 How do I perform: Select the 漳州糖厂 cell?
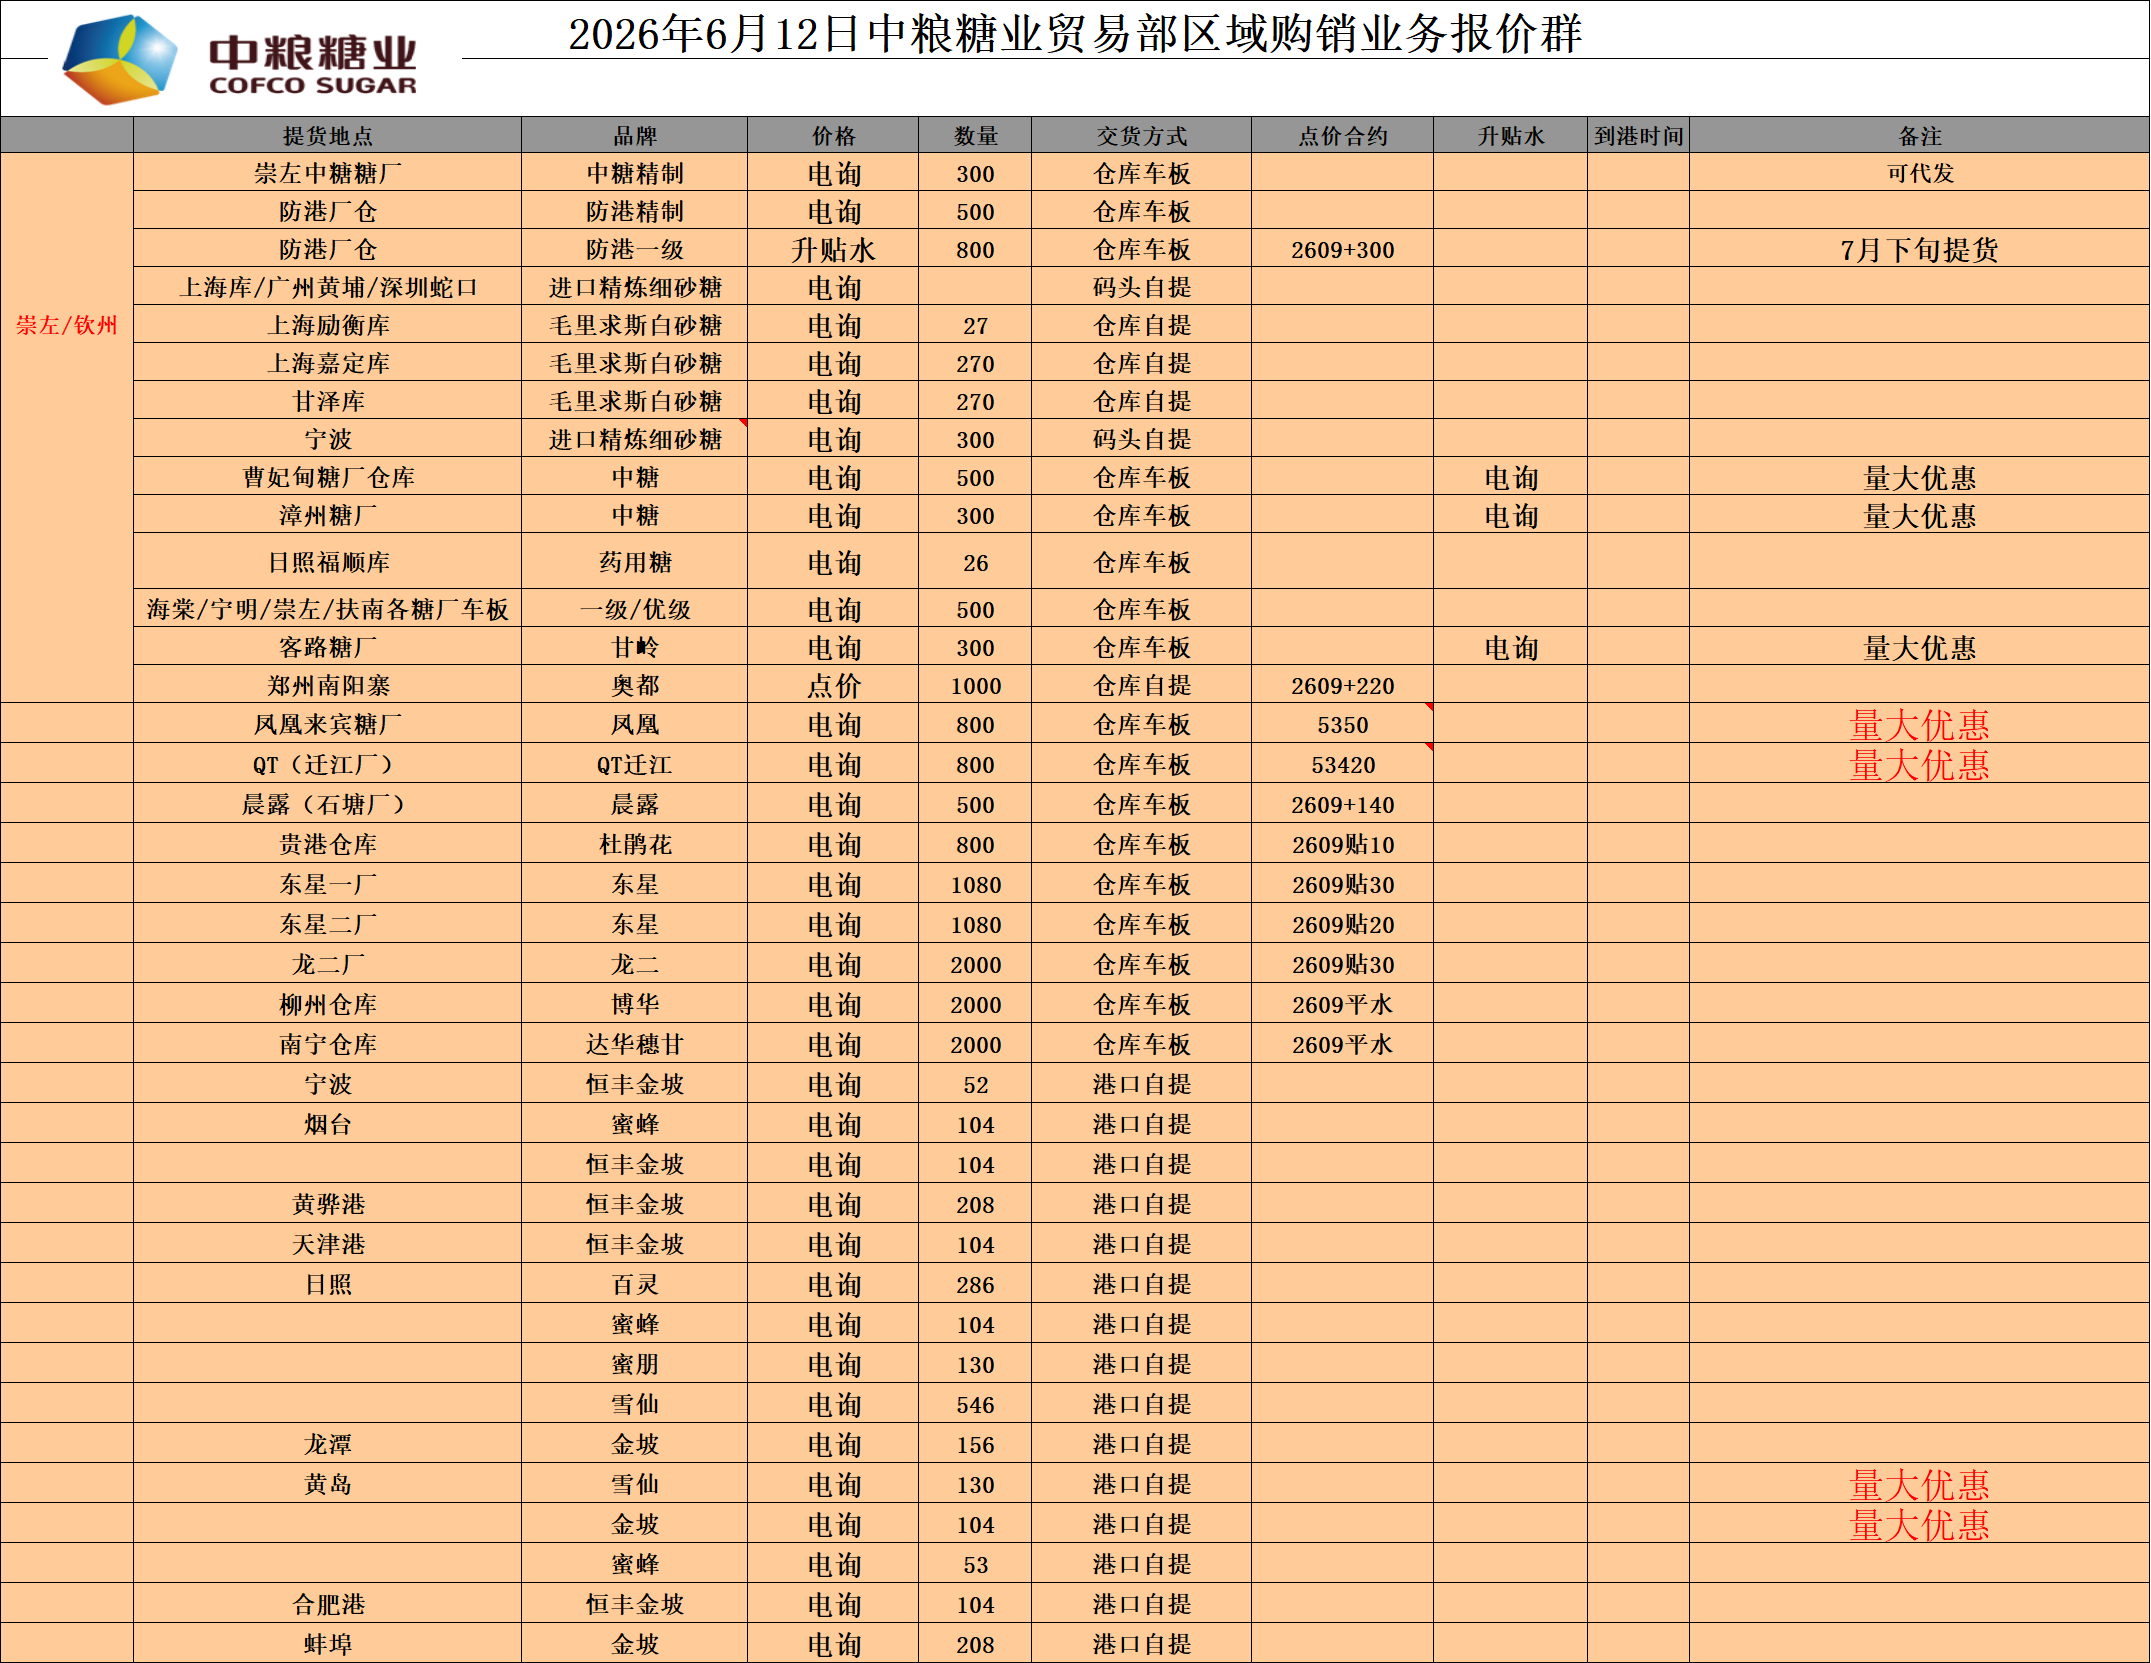[328, 516]
